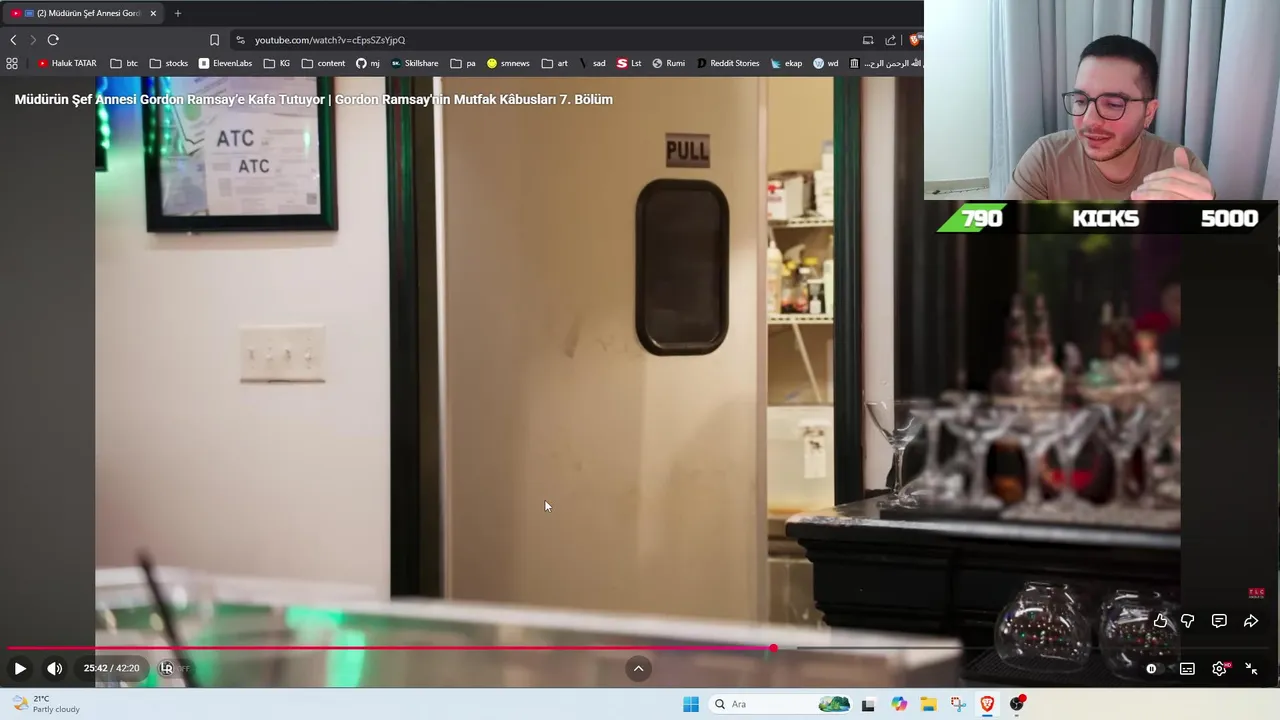Viewport: 1280px width, 720px height.
Task: Open the Reddit Stories bookmark
Action: pyautogui.click(x=727, y=63)
